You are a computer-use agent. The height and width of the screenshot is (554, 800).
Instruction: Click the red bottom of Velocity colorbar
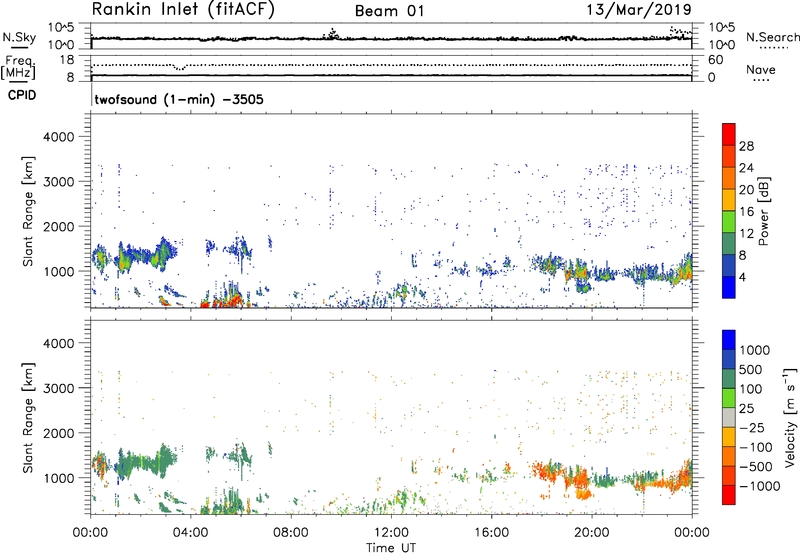729,495
